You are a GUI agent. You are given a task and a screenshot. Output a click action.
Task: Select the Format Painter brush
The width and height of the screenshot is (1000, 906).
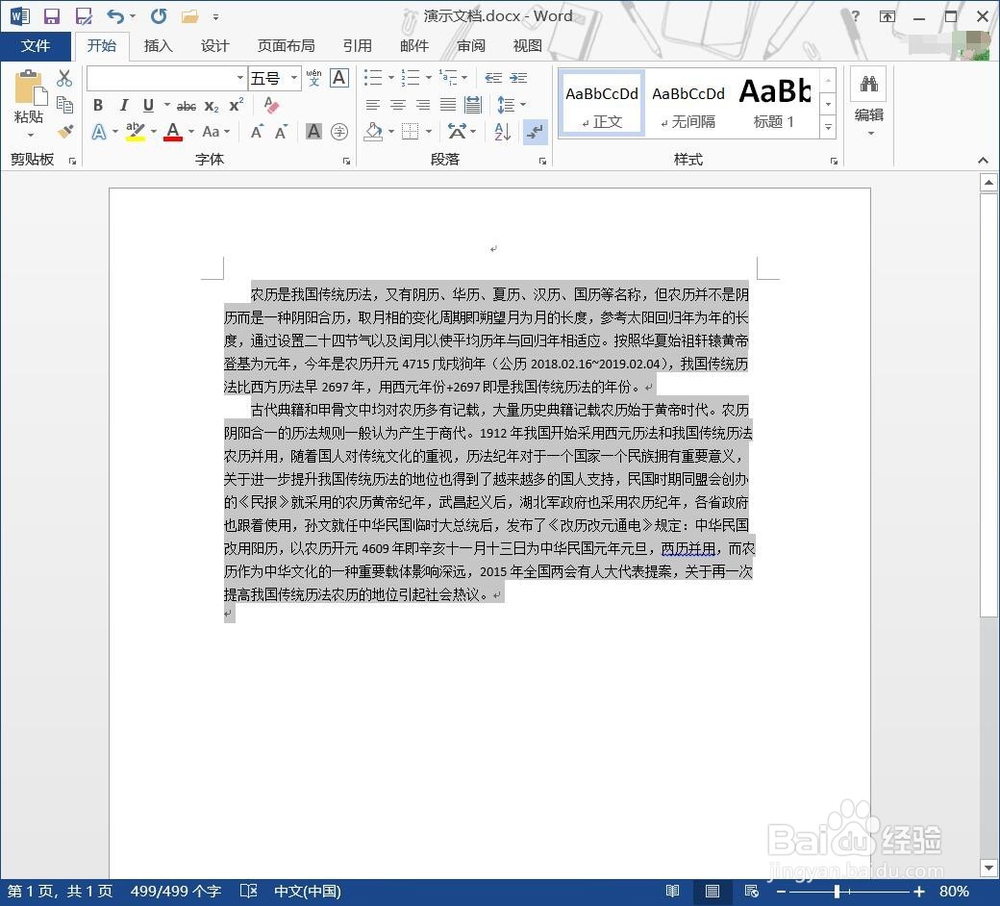tap(64, 131)
